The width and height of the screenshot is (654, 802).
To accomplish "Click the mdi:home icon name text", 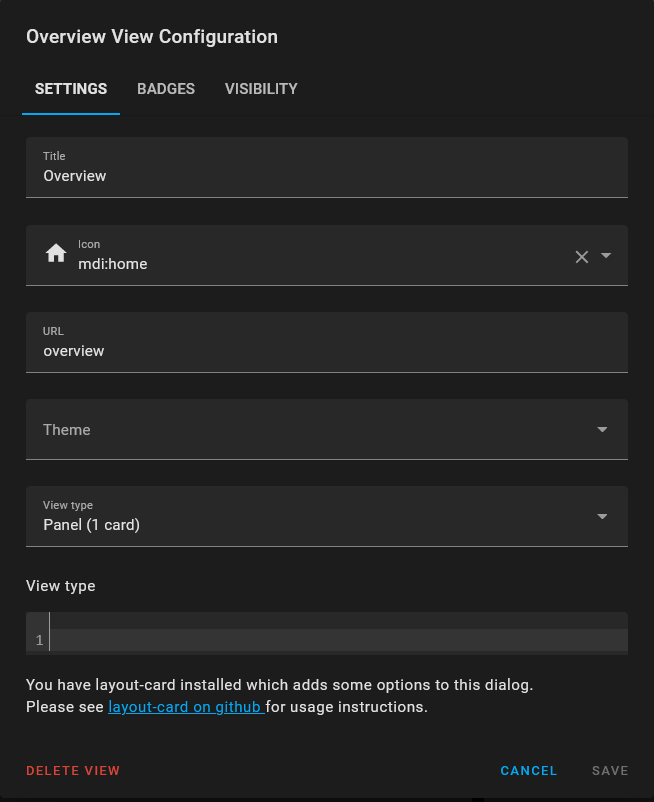I will [113, 264].
